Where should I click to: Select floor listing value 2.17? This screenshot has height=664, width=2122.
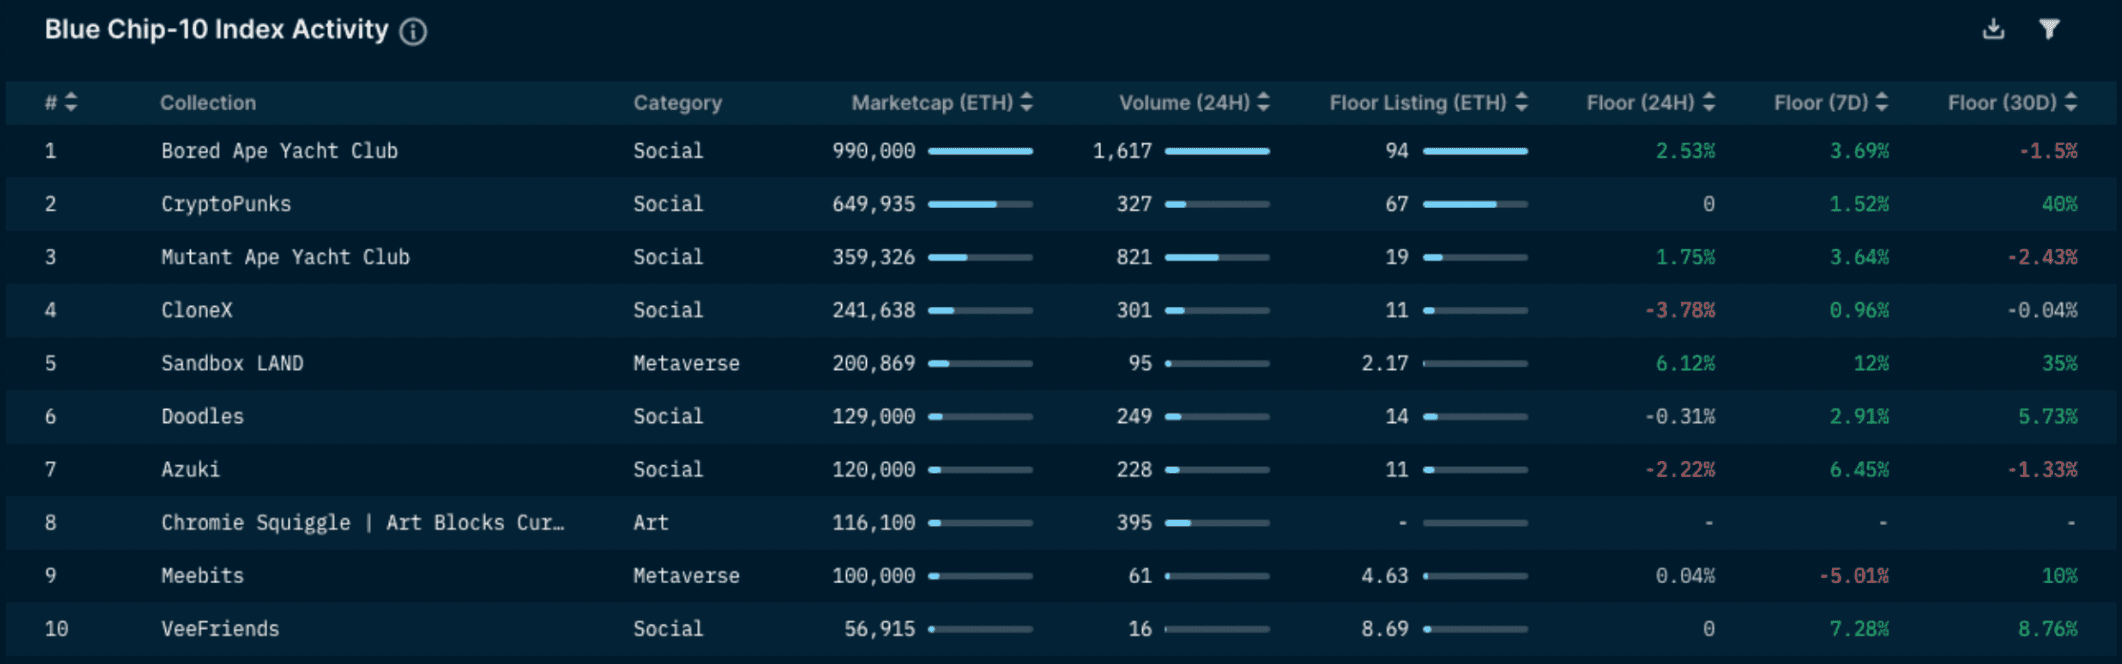tap(1385, 363)
